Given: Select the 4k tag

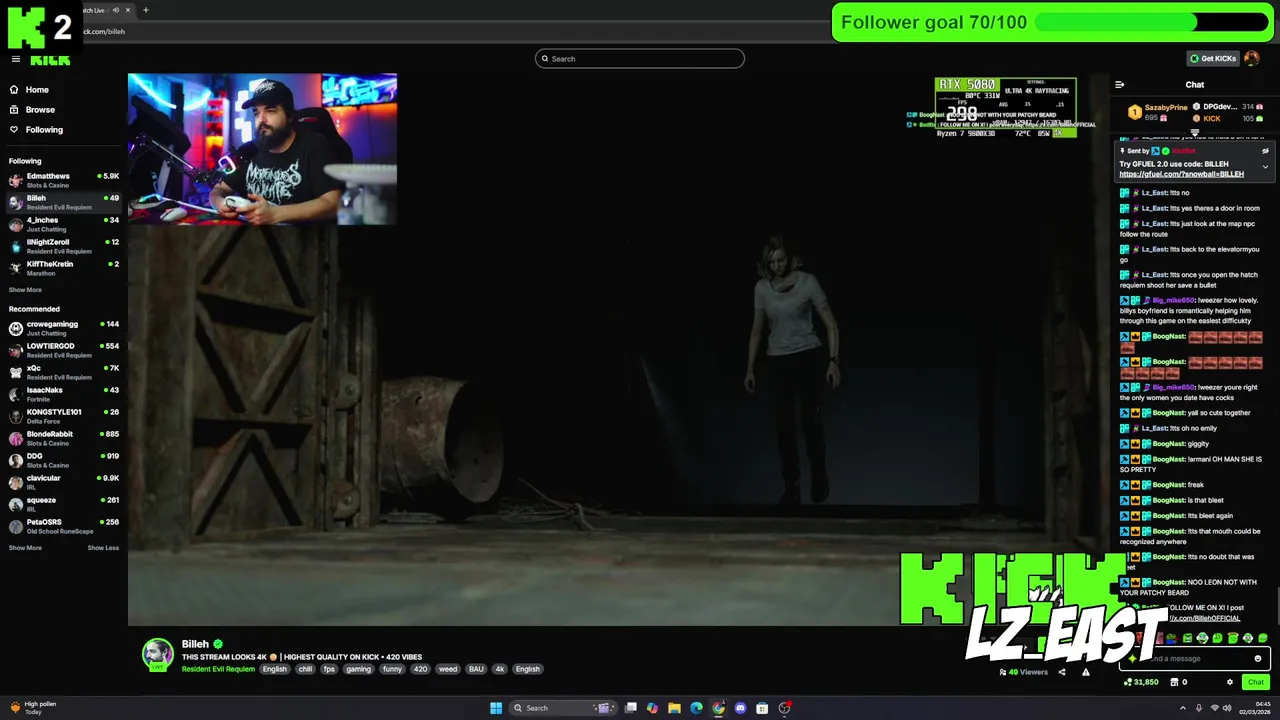Looking at the screenshot, I should tap(500, 669).
